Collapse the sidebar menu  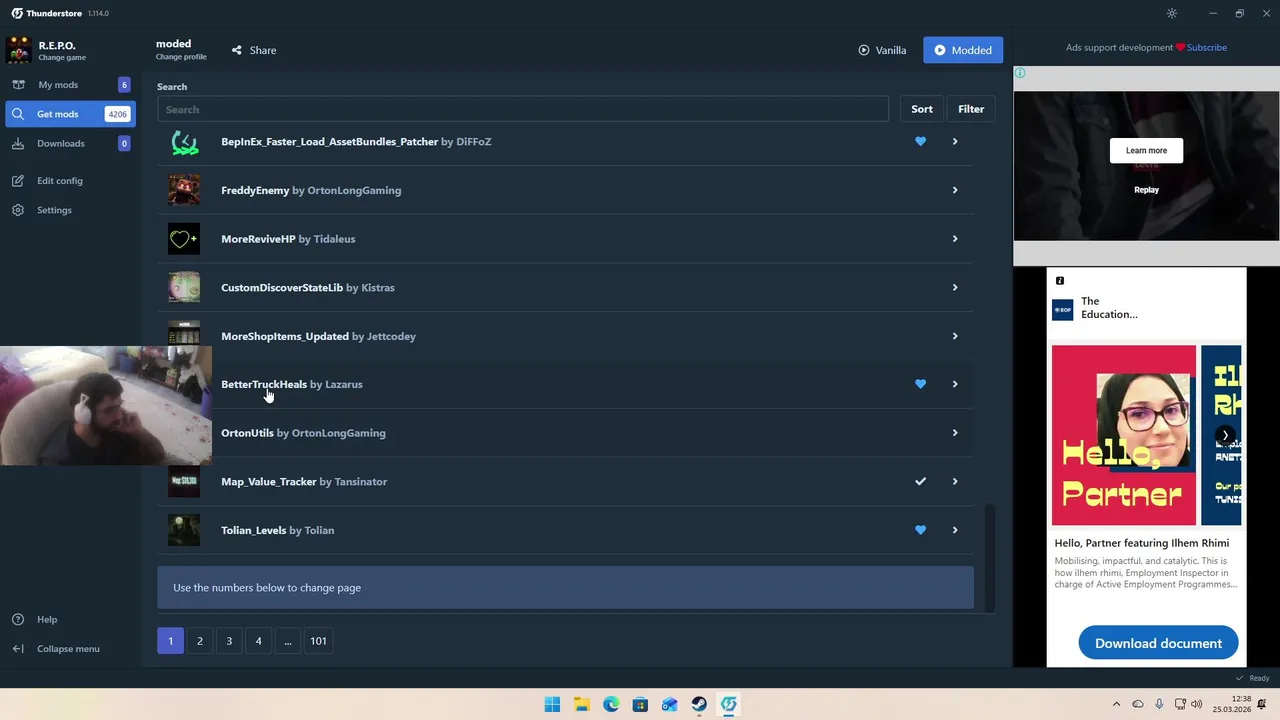pyautogui.click(x=68, y=648)
